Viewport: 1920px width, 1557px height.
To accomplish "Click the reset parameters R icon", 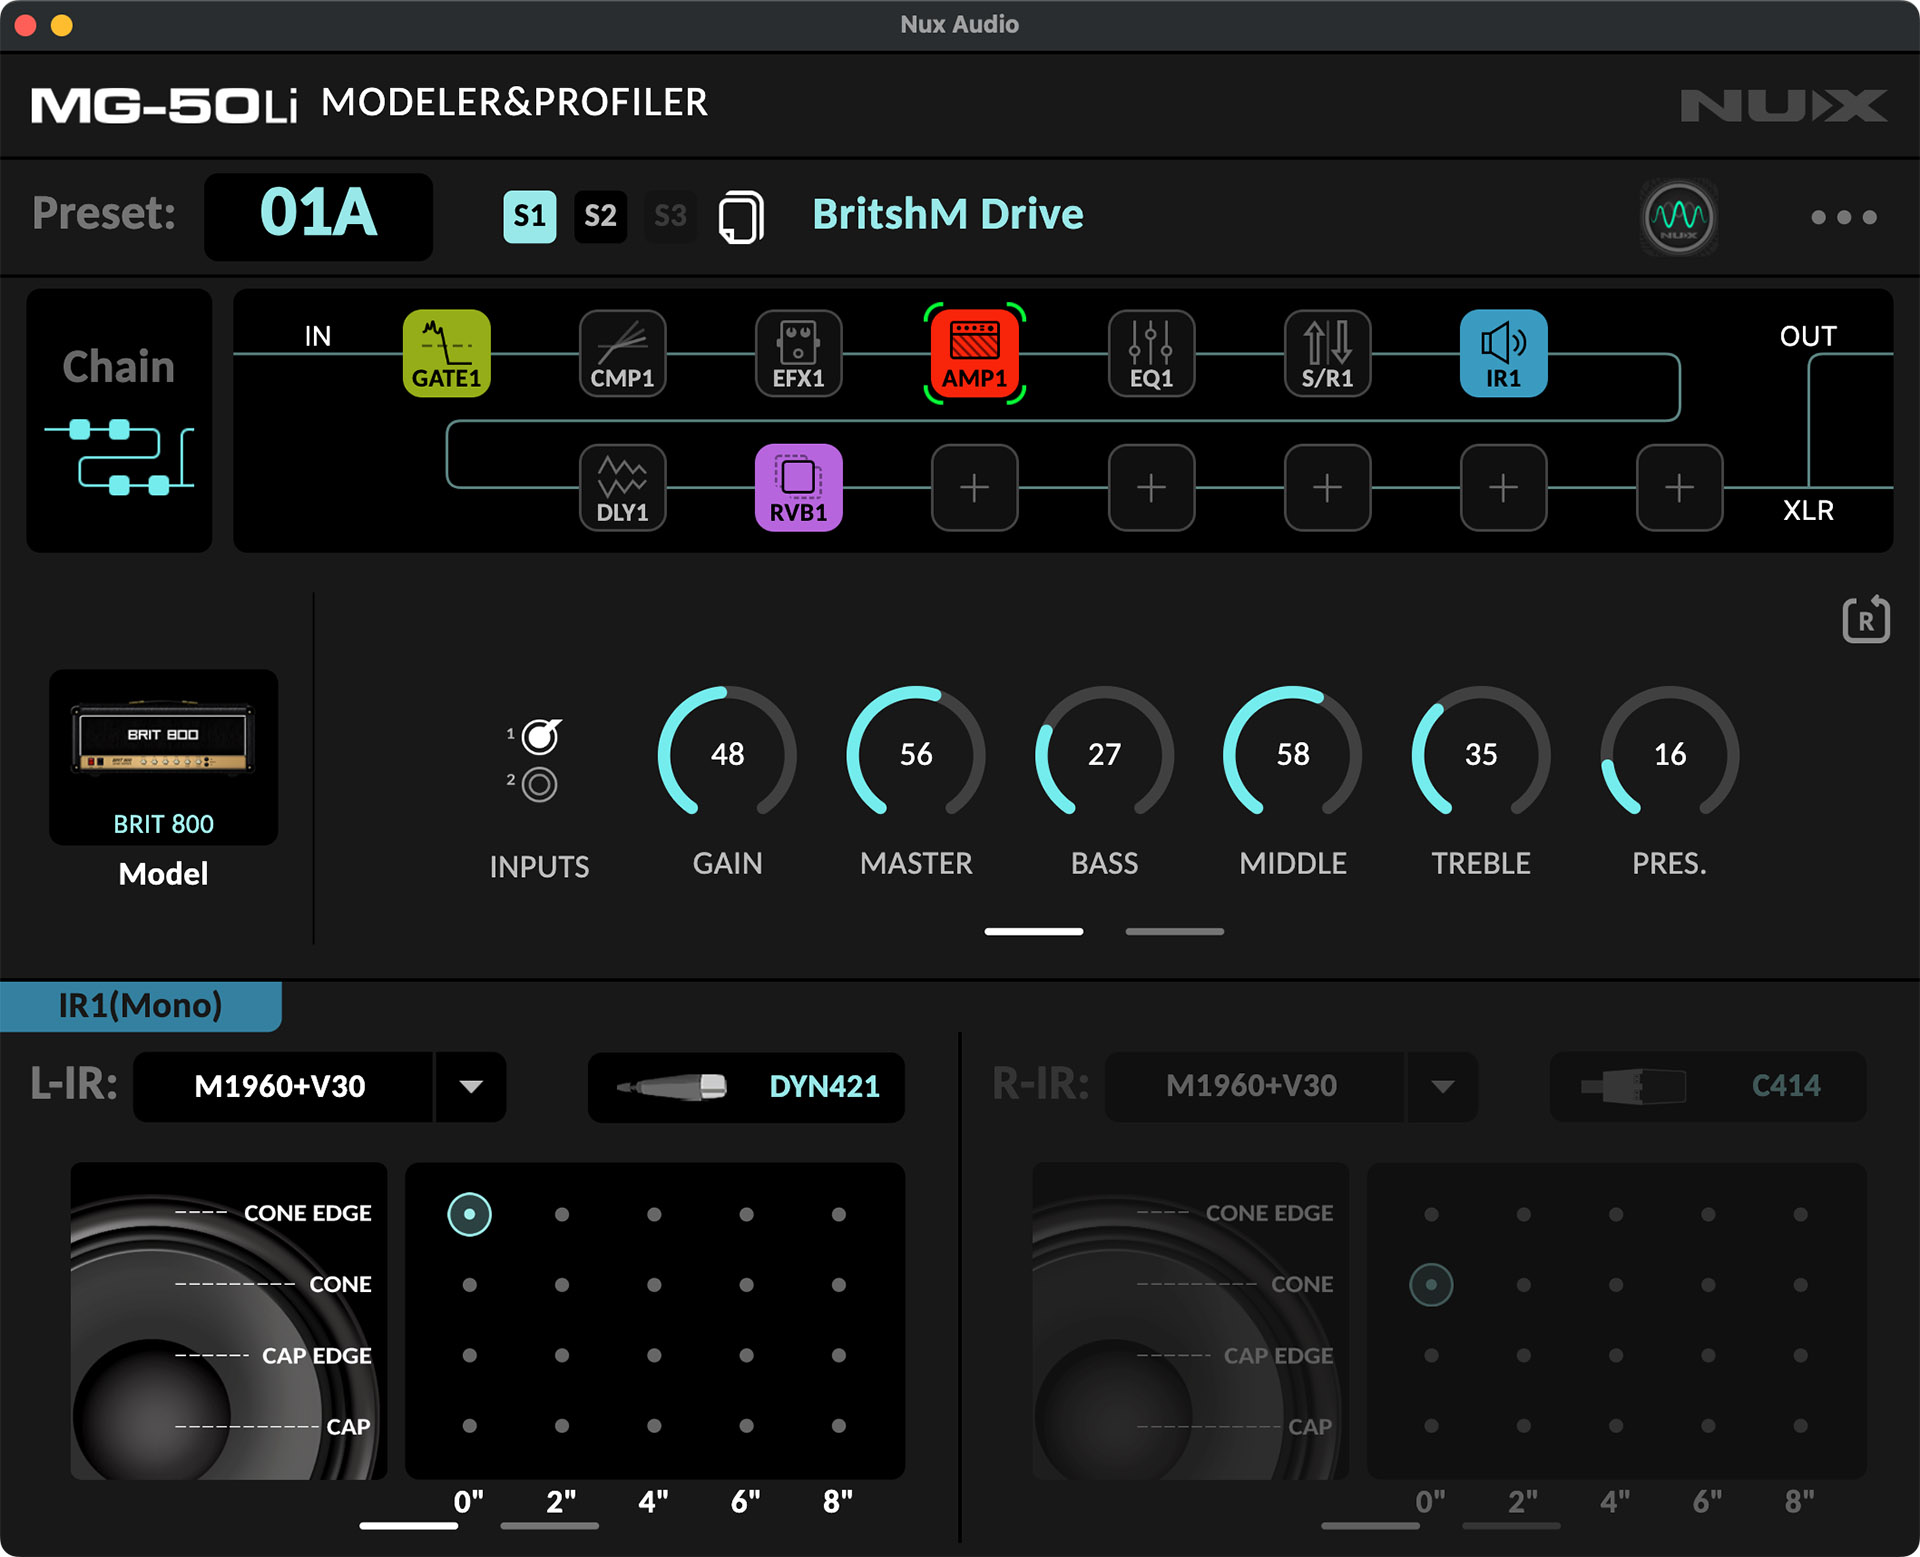I will click(1865, 620).
